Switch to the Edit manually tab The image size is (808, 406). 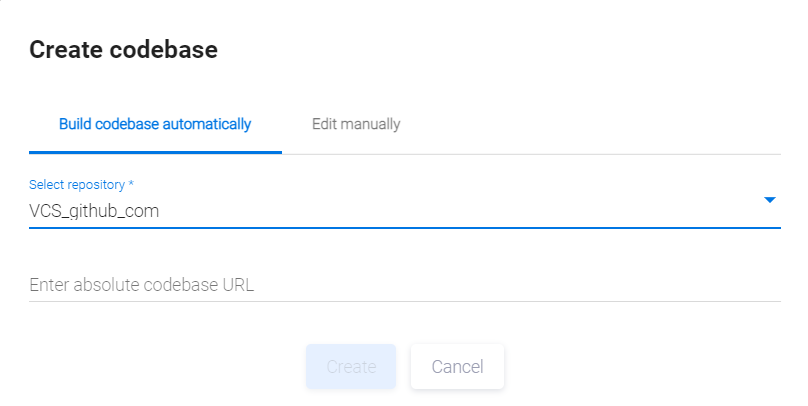tap(356, 125)
